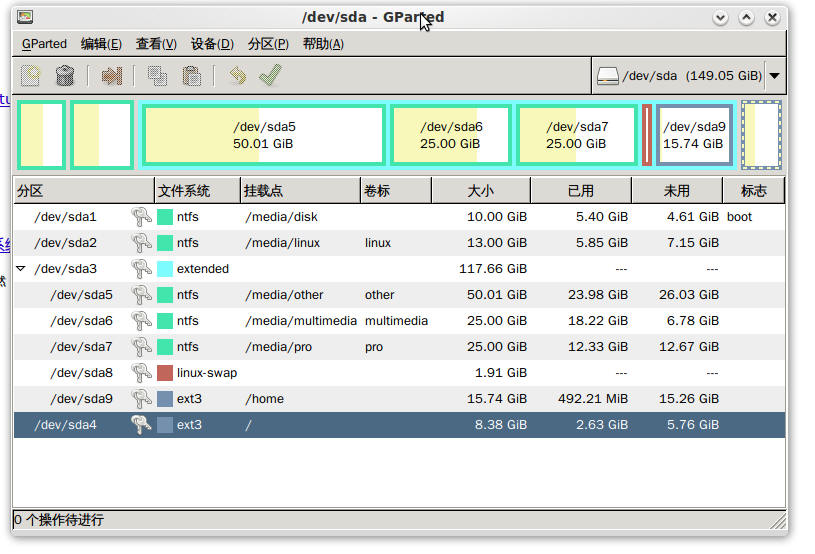Select the /dev/sda2 row in partition list

pos(399,243)
